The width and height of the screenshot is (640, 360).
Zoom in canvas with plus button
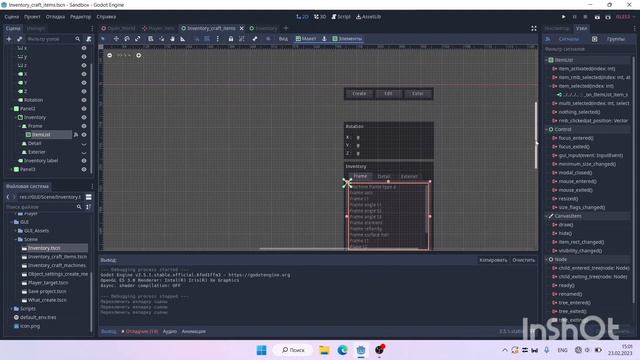pos(138,55)
